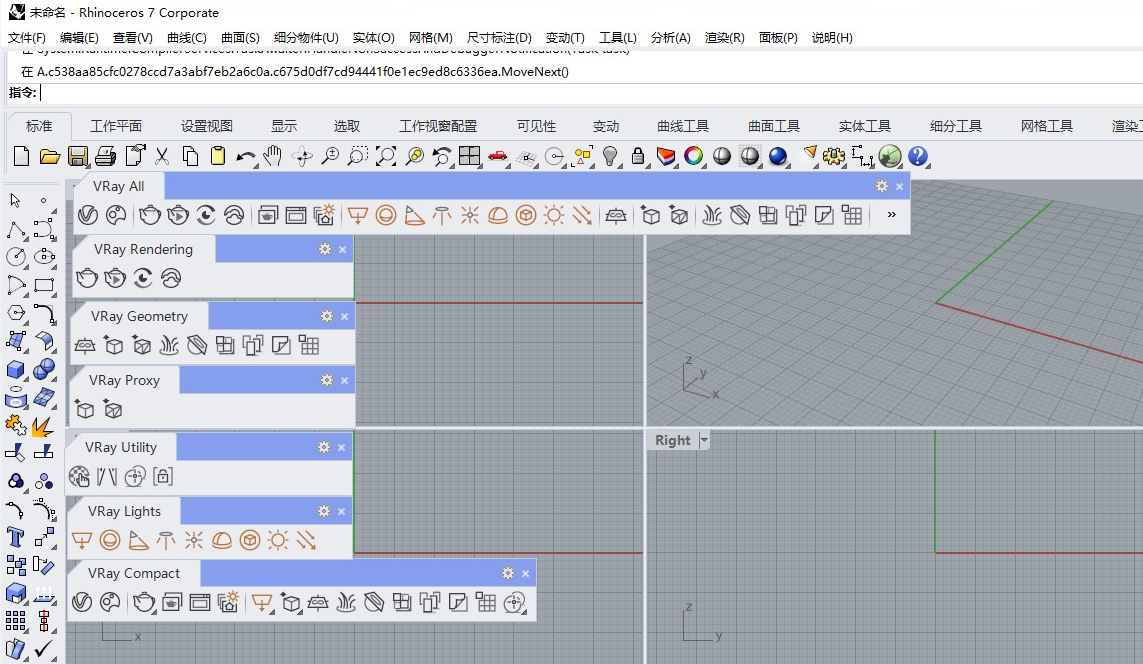Click the Infinite plane icon in VRay Geometry
This screenshot has width=1143, height=664.
[x=85, y=345]
